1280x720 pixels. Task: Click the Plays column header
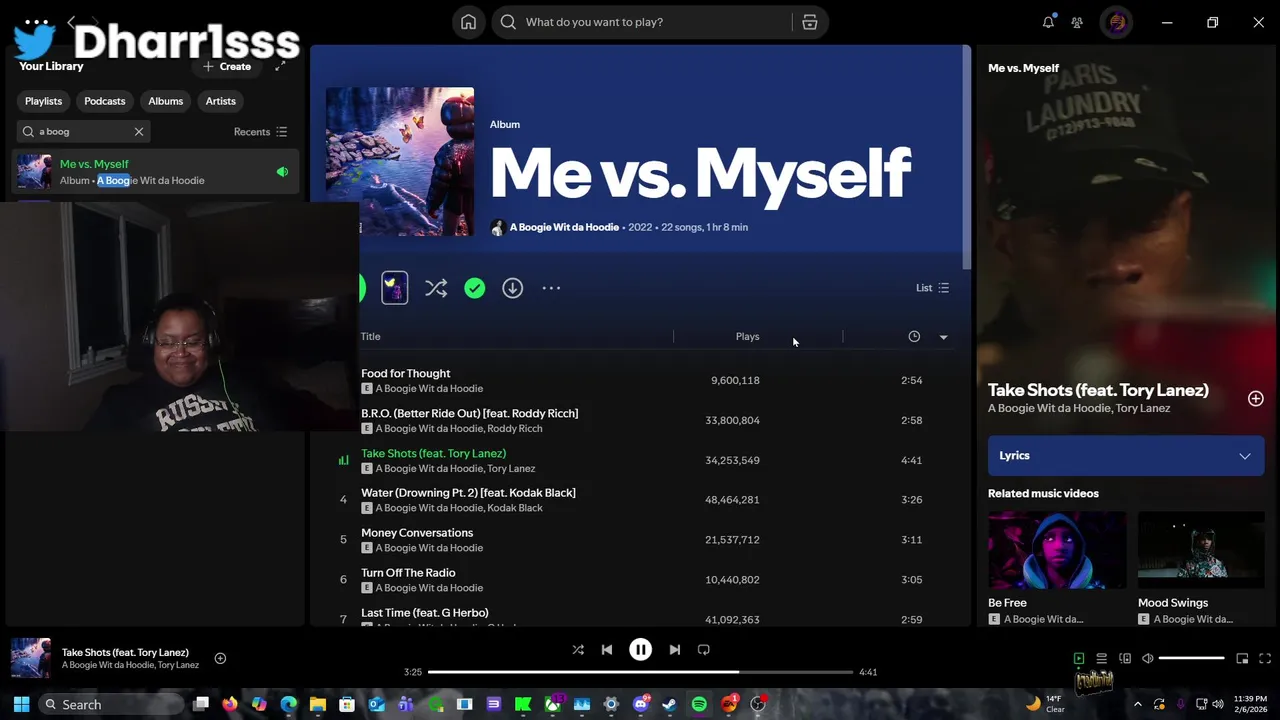(x=747, y=337)
